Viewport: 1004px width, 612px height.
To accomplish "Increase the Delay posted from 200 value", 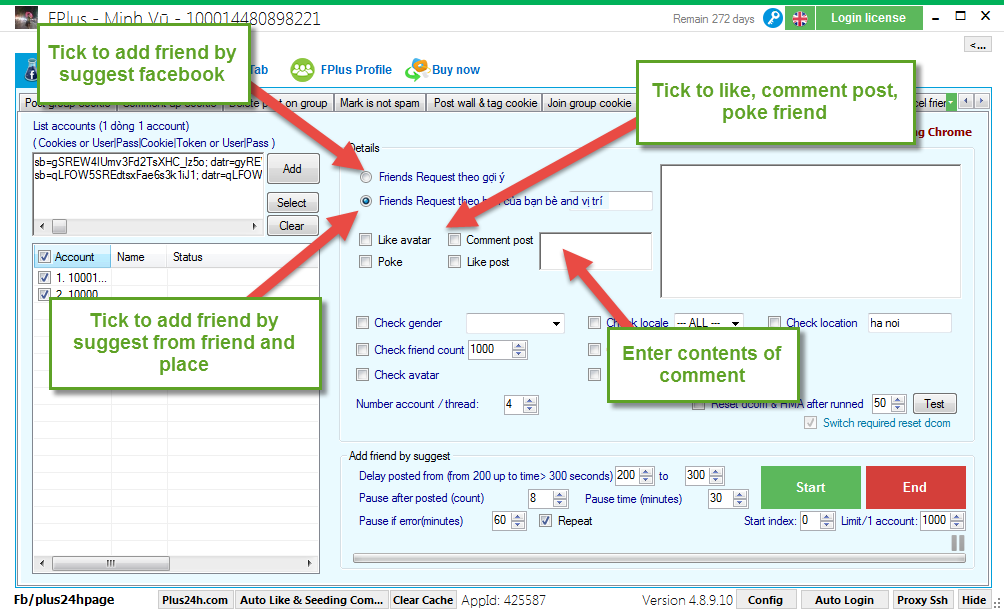I will coord(647,472).
